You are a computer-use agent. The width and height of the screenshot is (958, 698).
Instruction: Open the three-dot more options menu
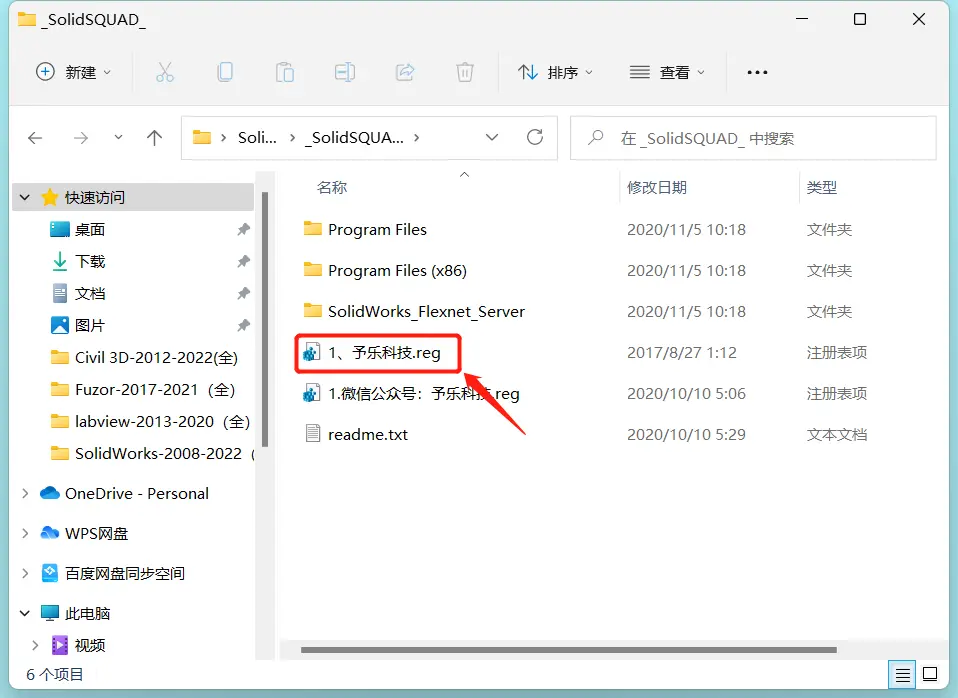(757, 72)
